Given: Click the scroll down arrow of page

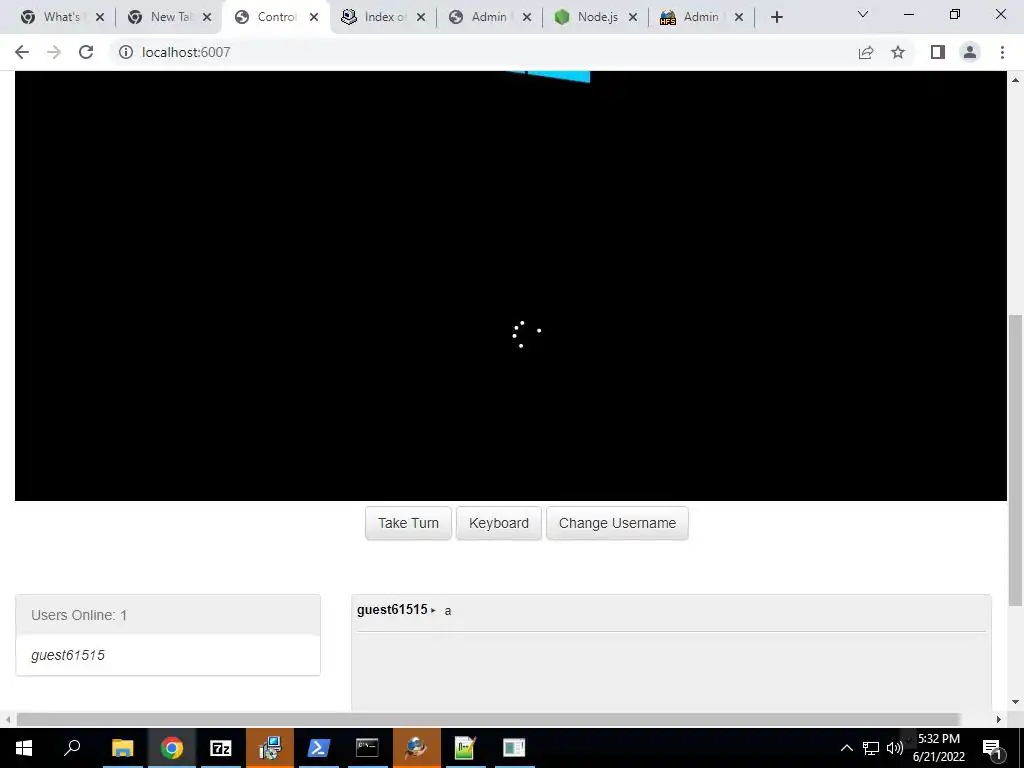Looking at the screenshot, I should [x=1016, y=702].
